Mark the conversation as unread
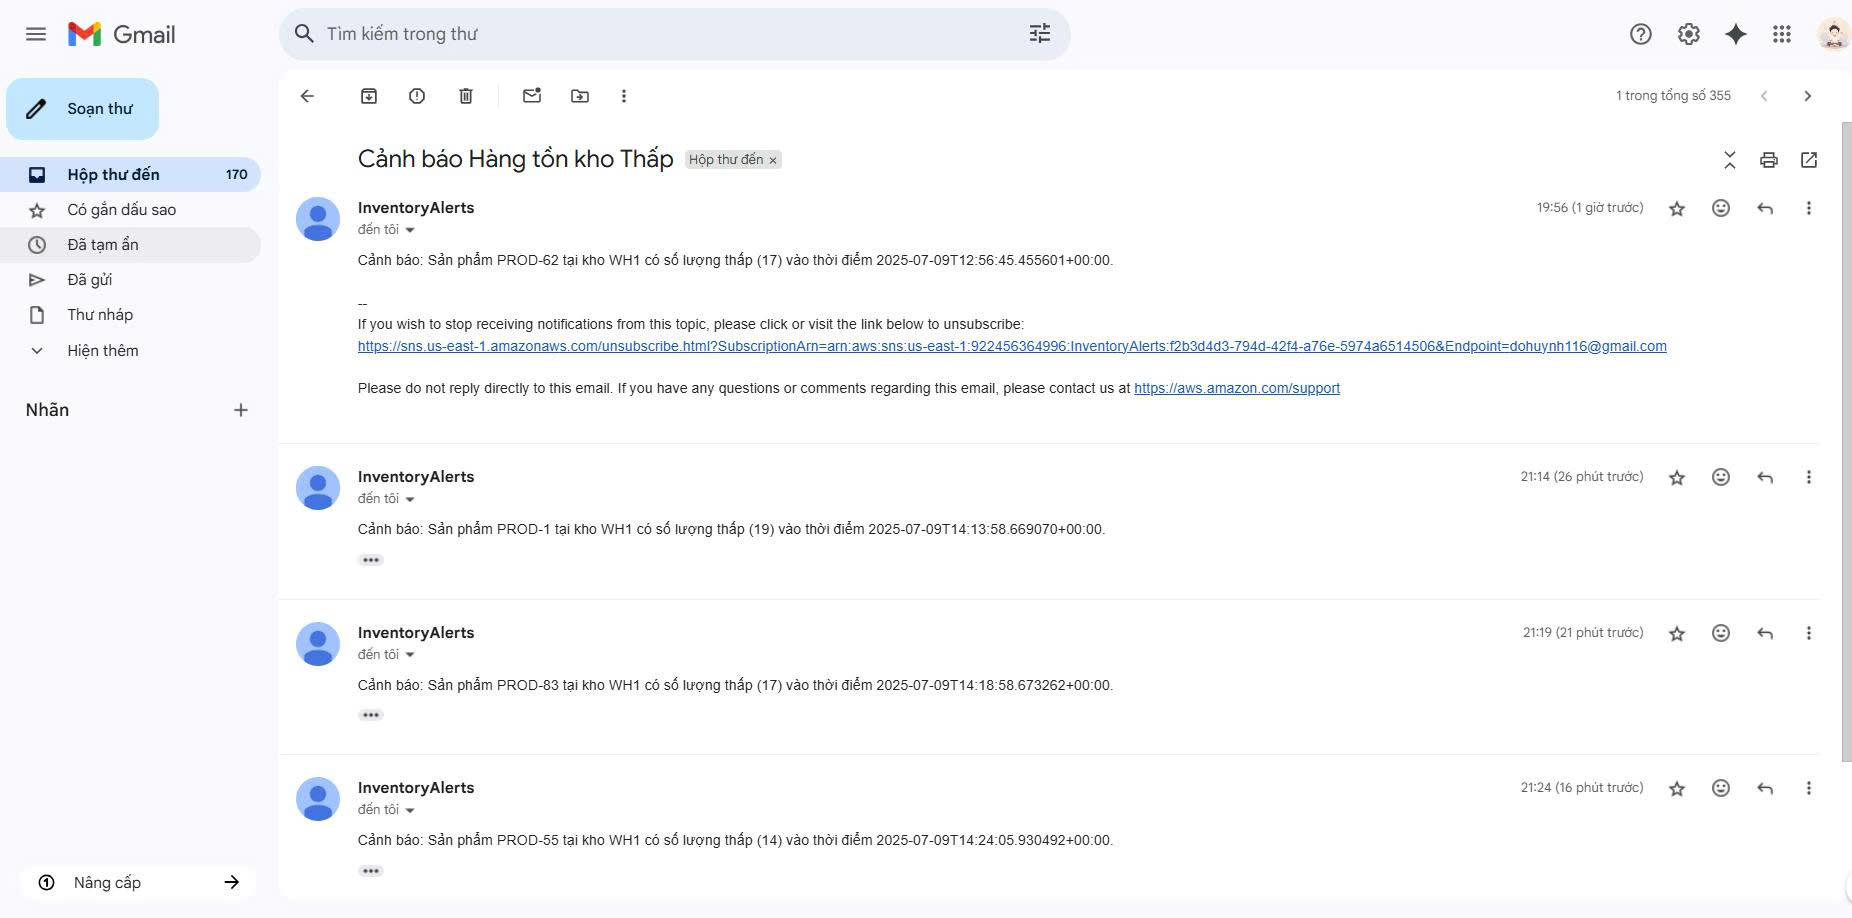This screenshot has height=918, width=1852. [532, 96]
